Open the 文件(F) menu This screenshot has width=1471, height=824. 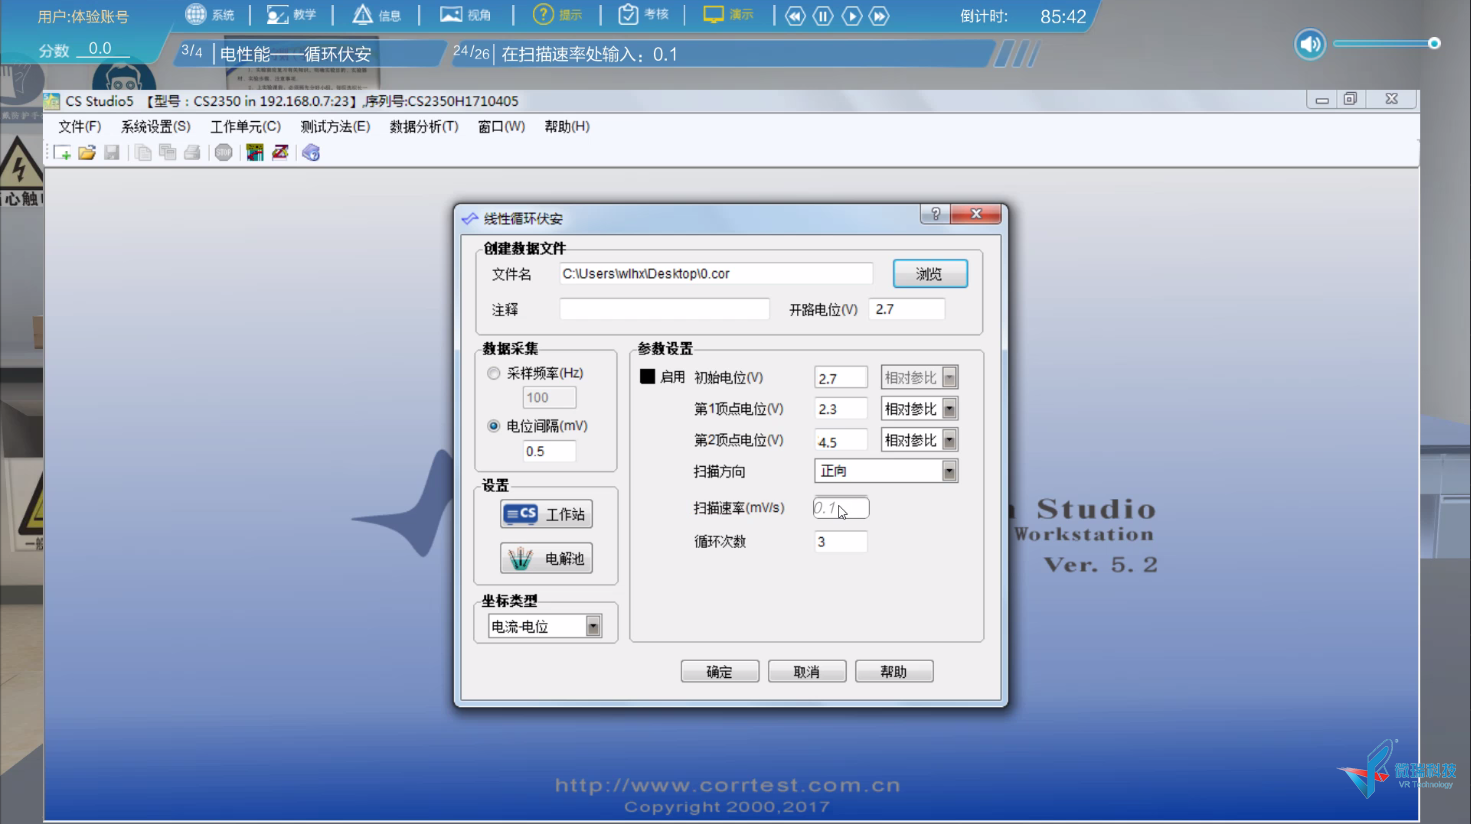click(79, 126)
